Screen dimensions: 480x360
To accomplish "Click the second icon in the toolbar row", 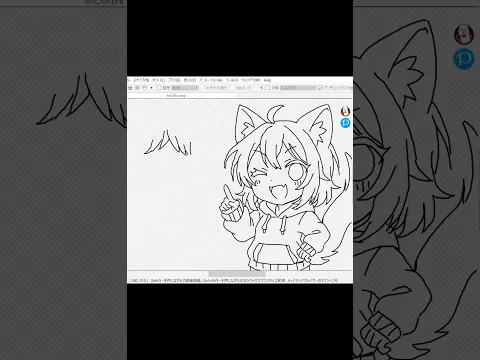I will (x=137, y=88).
